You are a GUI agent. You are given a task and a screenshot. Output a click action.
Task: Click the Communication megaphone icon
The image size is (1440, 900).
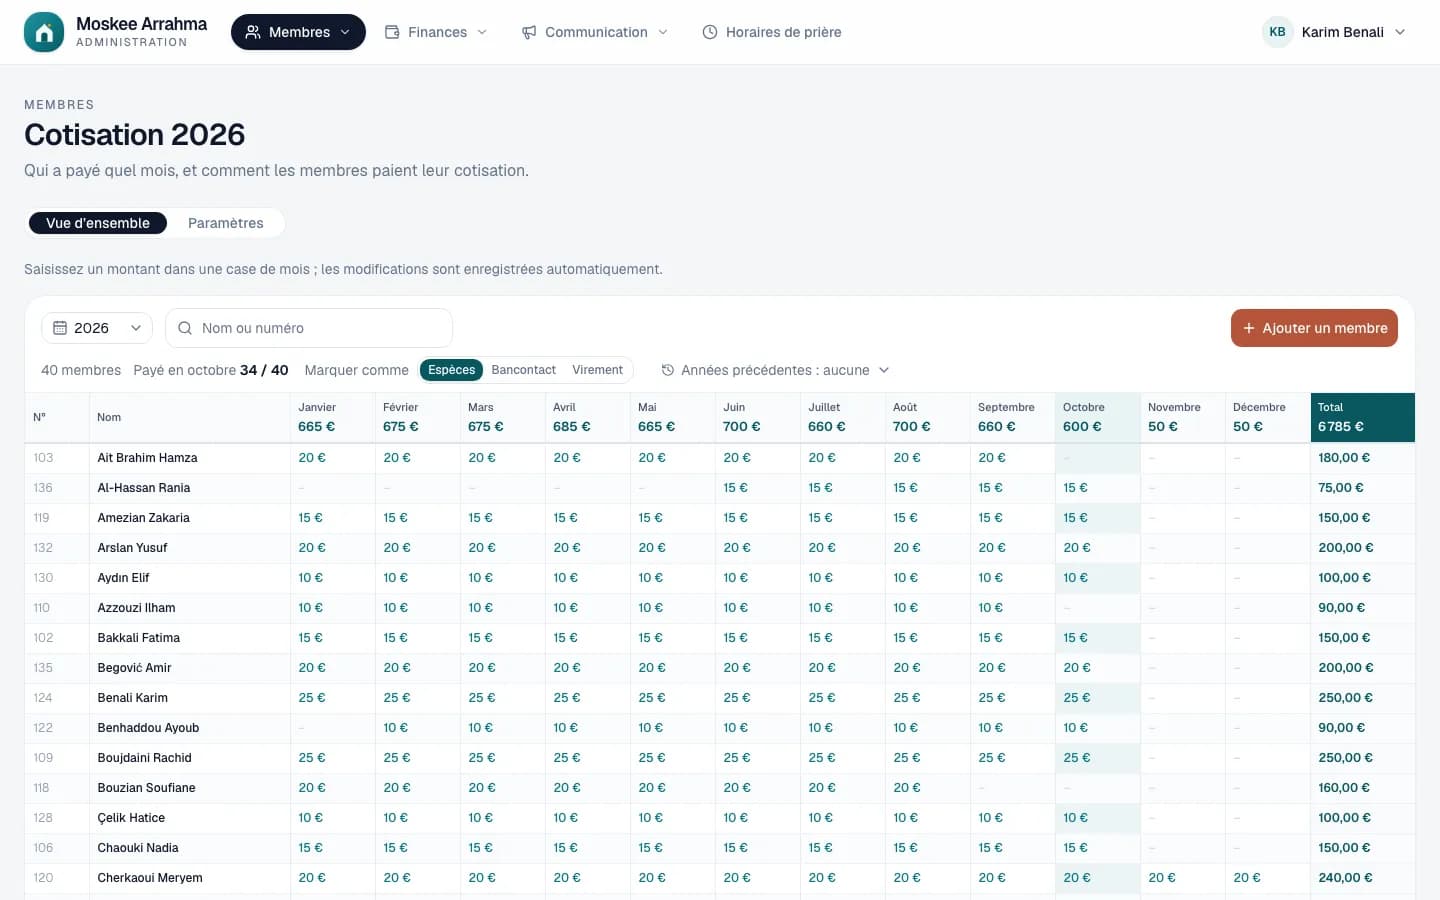click(529, 32)
